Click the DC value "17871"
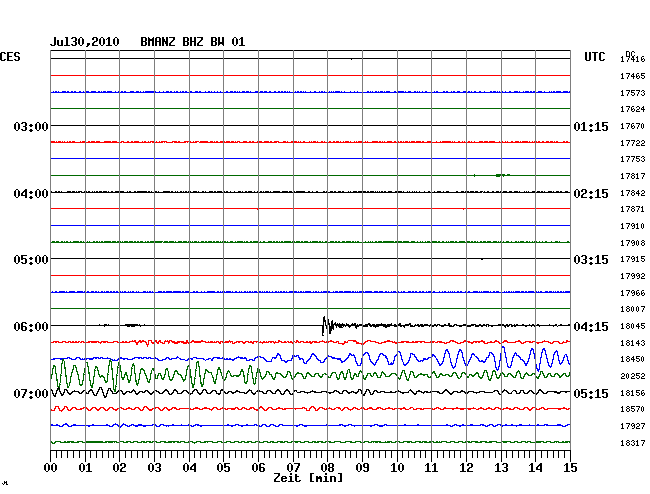The image size is (650, 494). (x=633, y=209)
